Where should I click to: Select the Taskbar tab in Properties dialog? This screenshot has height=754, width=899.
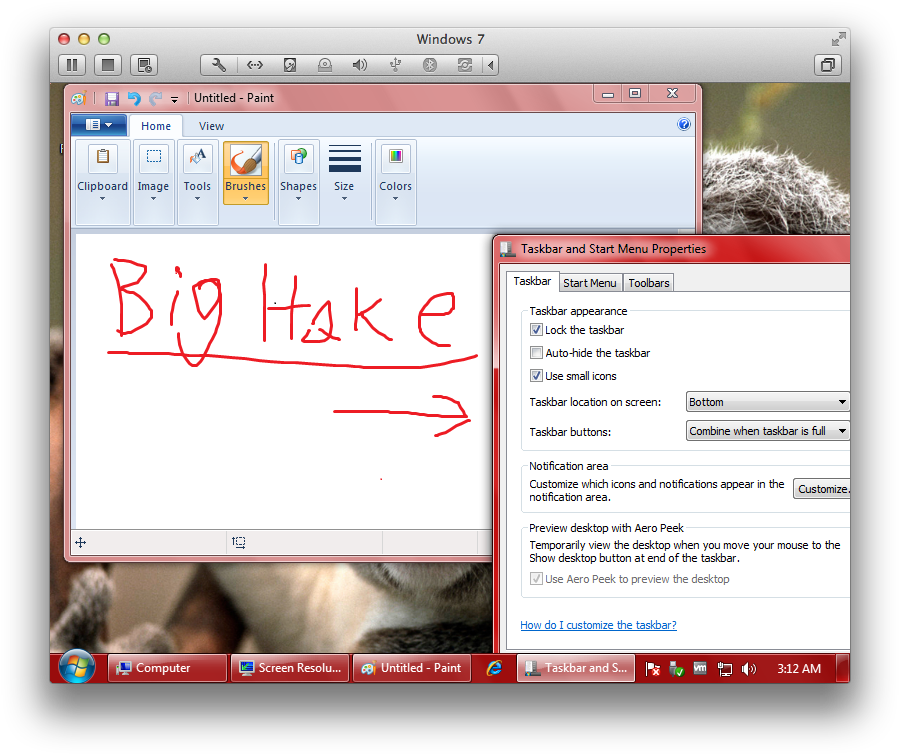click(532, 282)
